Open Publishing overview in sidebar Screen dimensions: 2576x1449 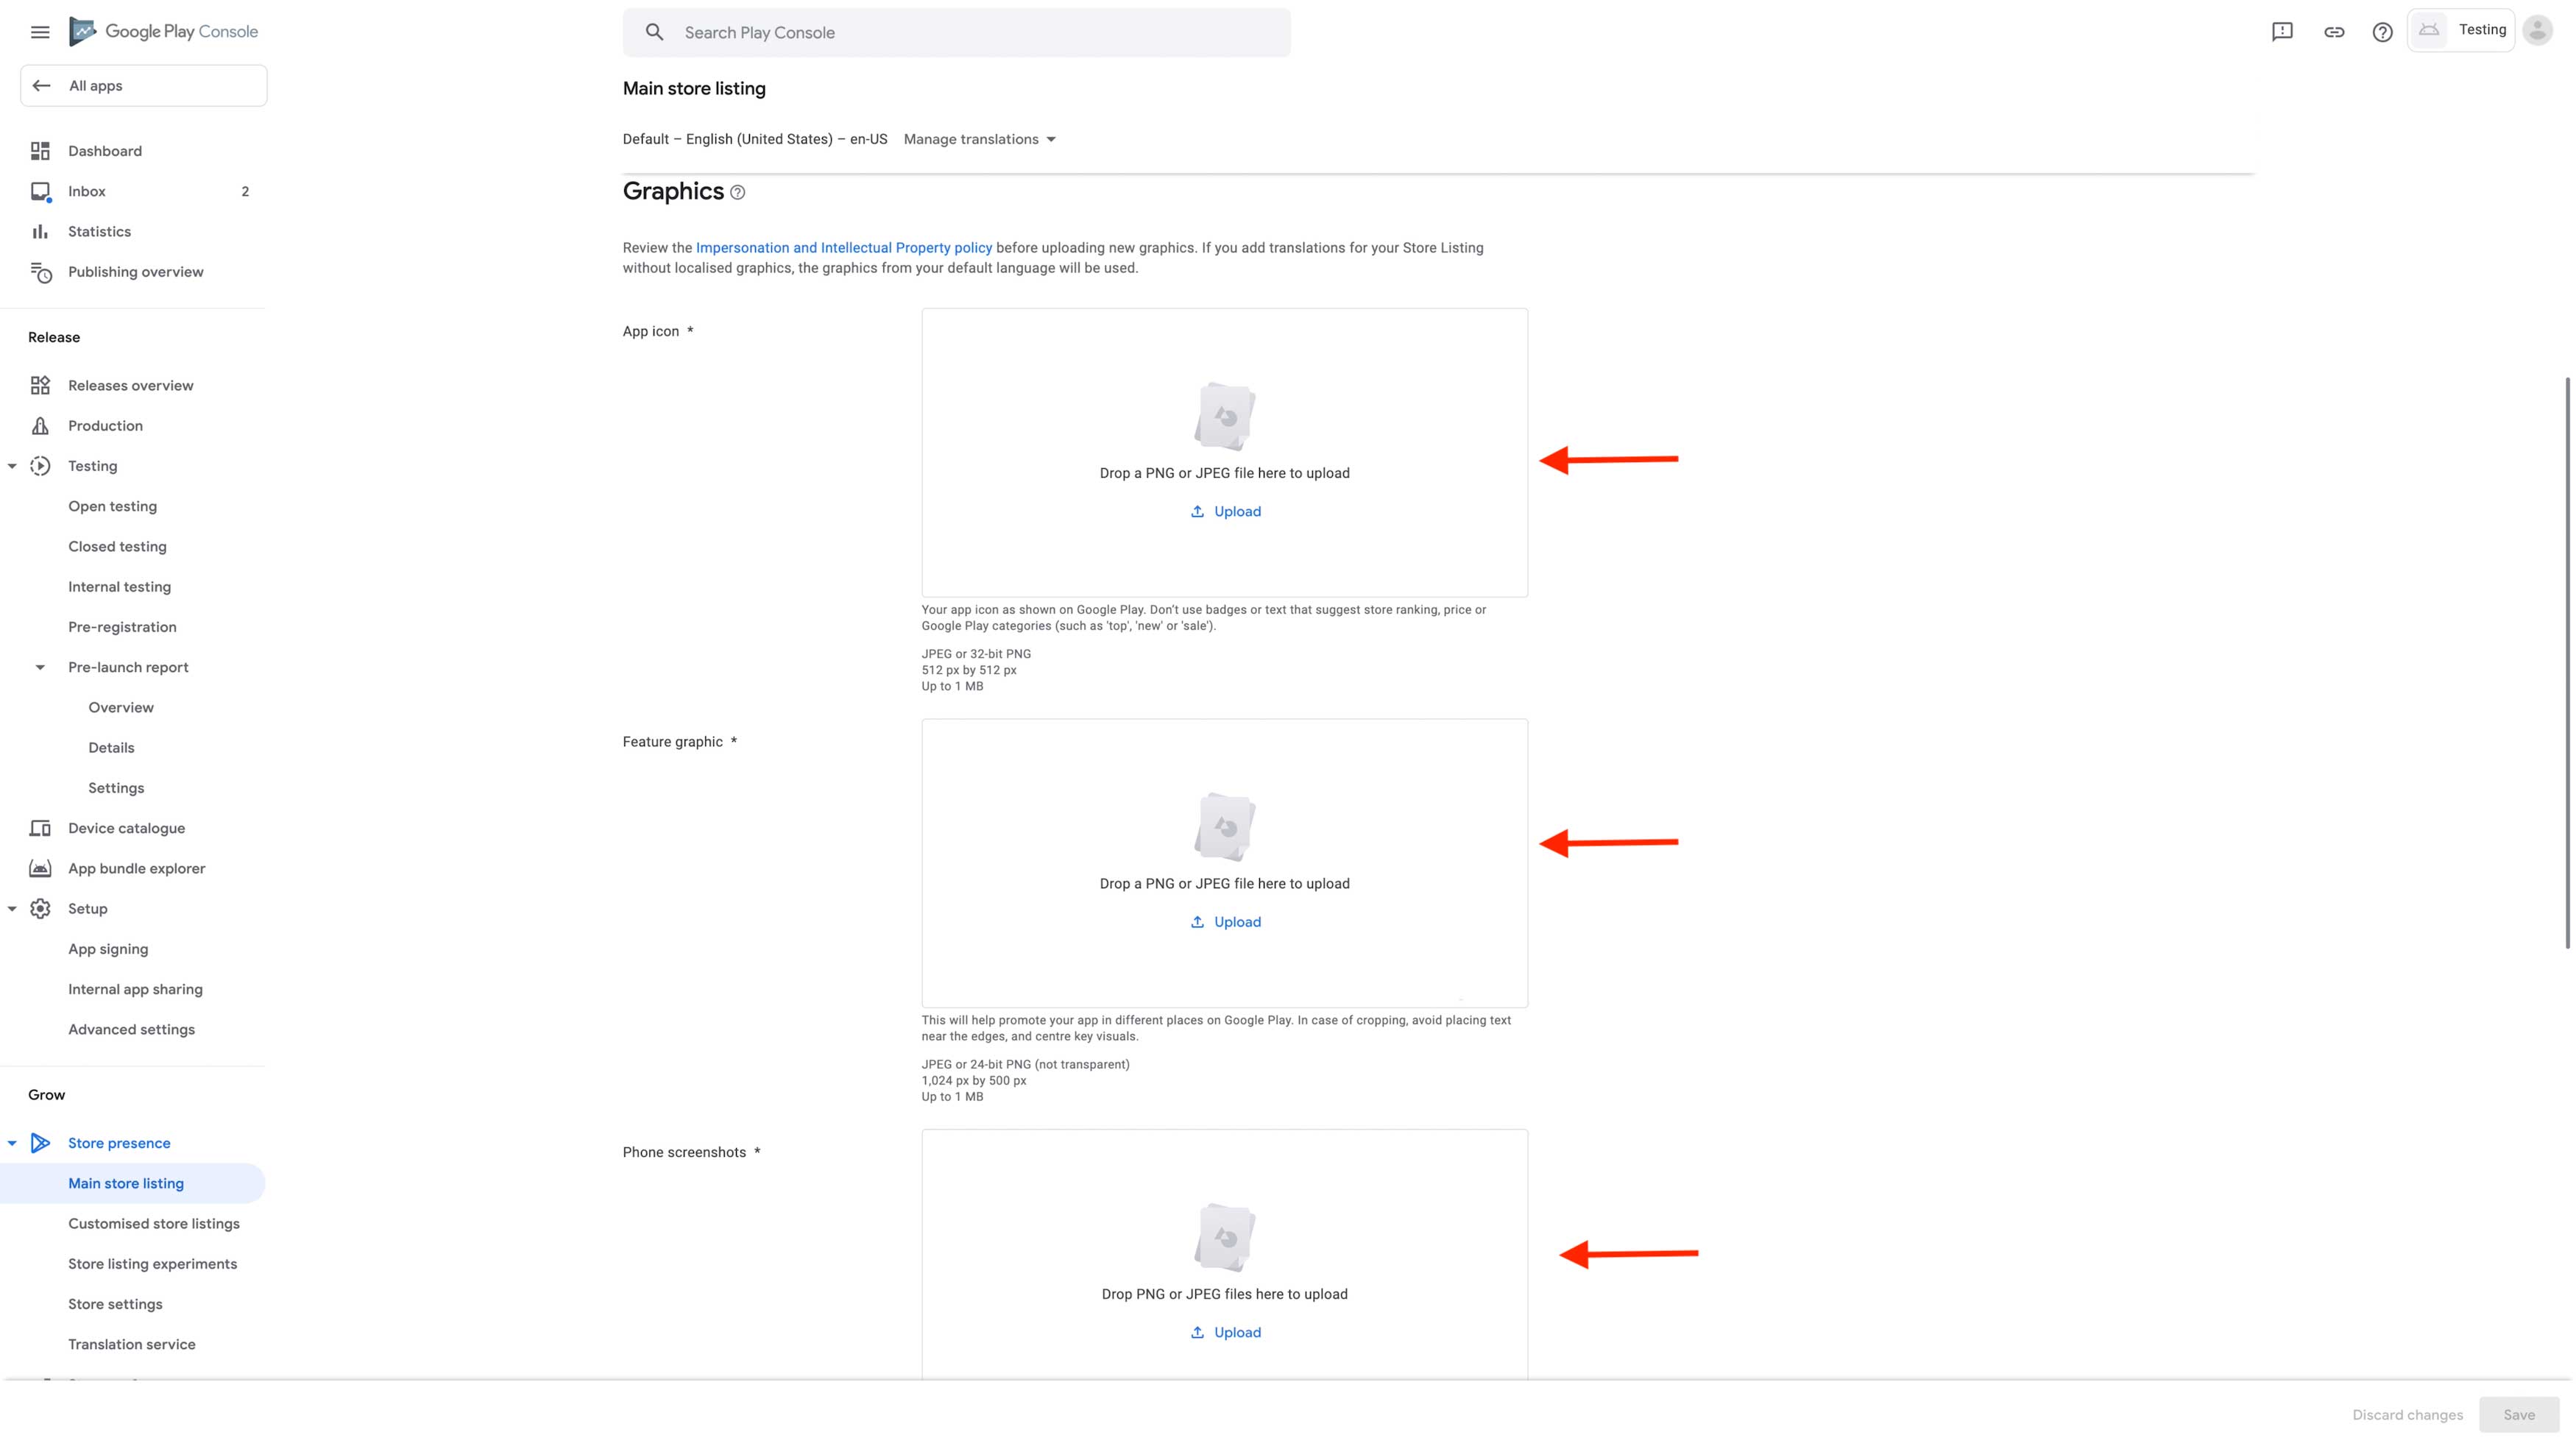click(135, 272)
